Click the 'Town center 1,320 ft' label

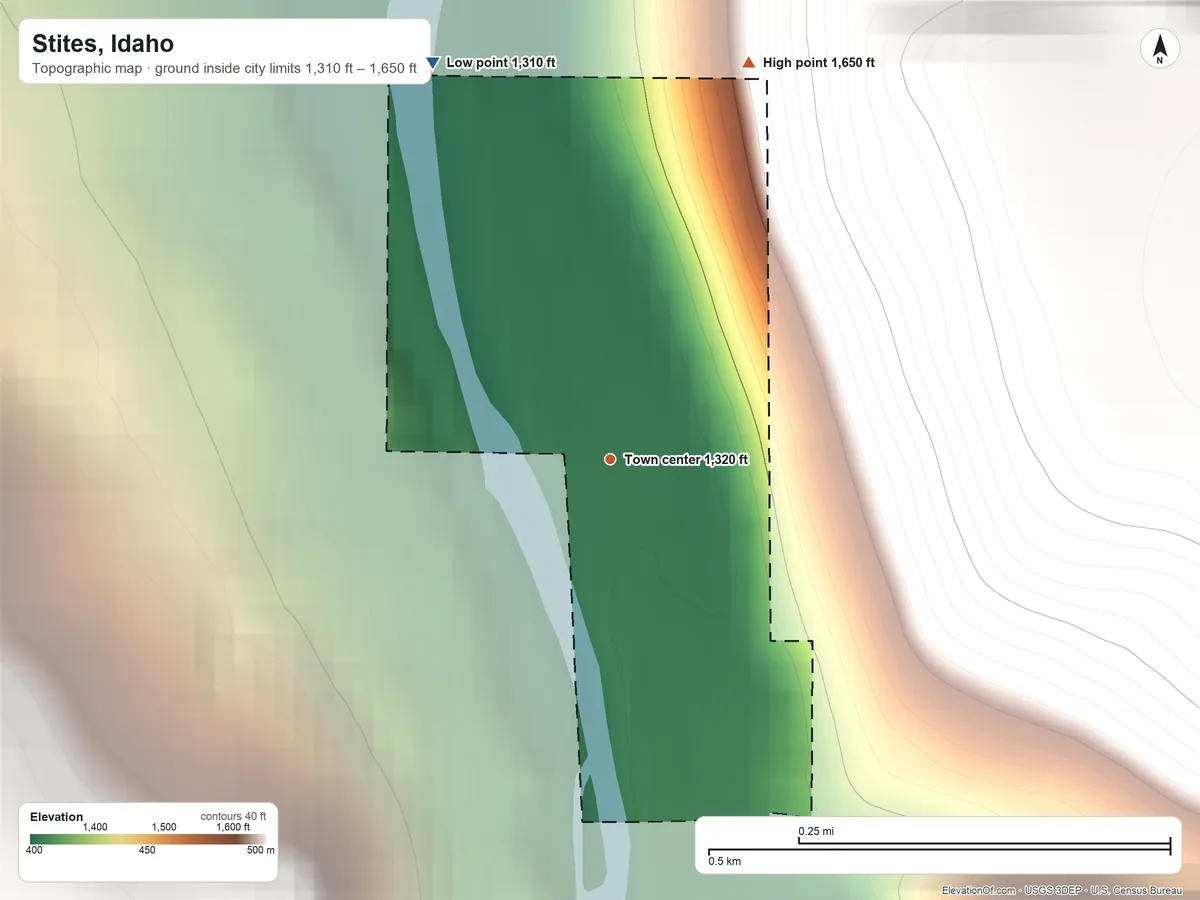click(x=686, y=460)
